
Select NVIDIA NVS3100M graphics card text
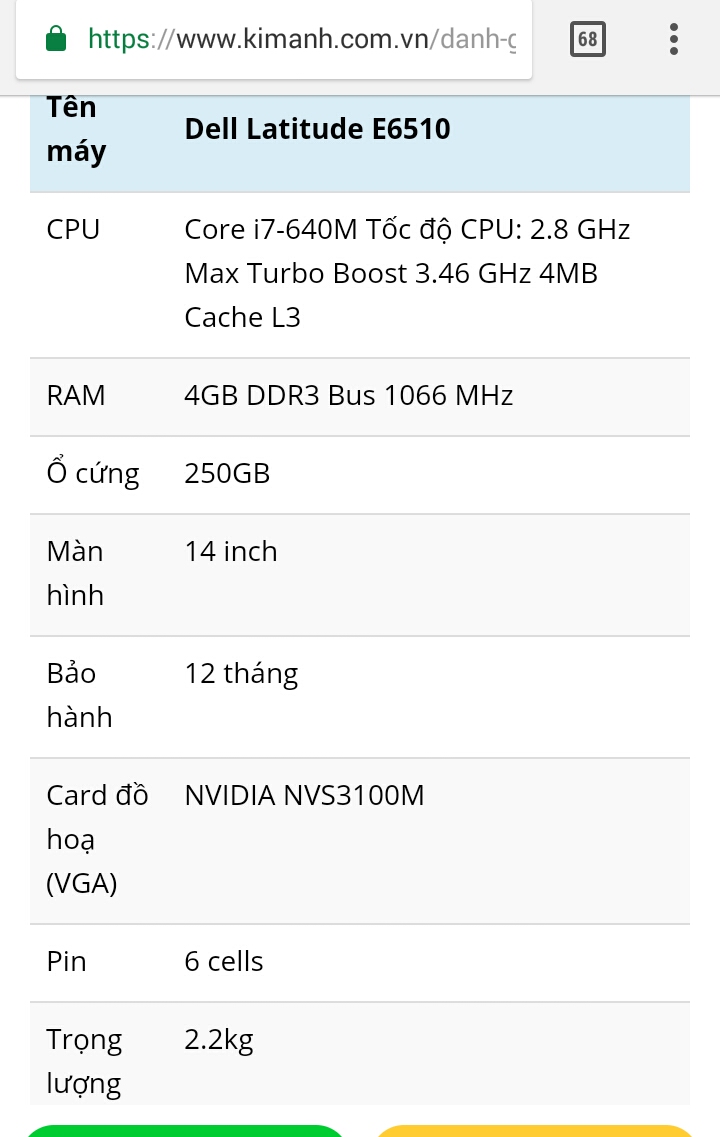click(x=305, y=795)
